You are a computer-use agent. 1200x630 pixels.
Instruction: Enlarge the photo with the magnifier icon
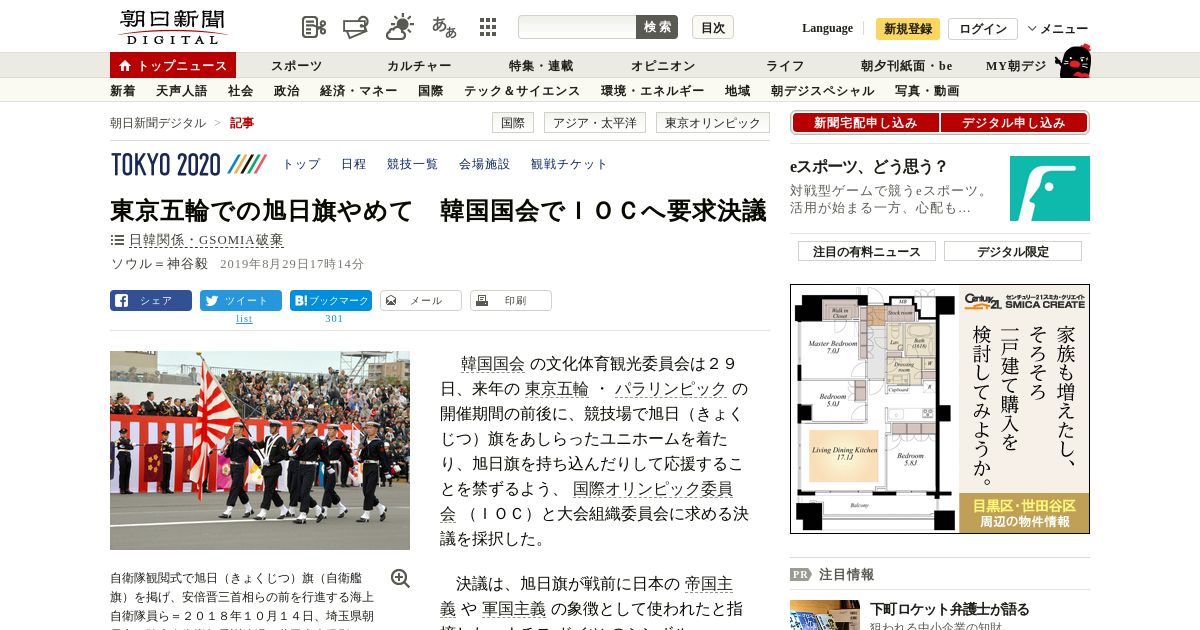coord(400,578)
